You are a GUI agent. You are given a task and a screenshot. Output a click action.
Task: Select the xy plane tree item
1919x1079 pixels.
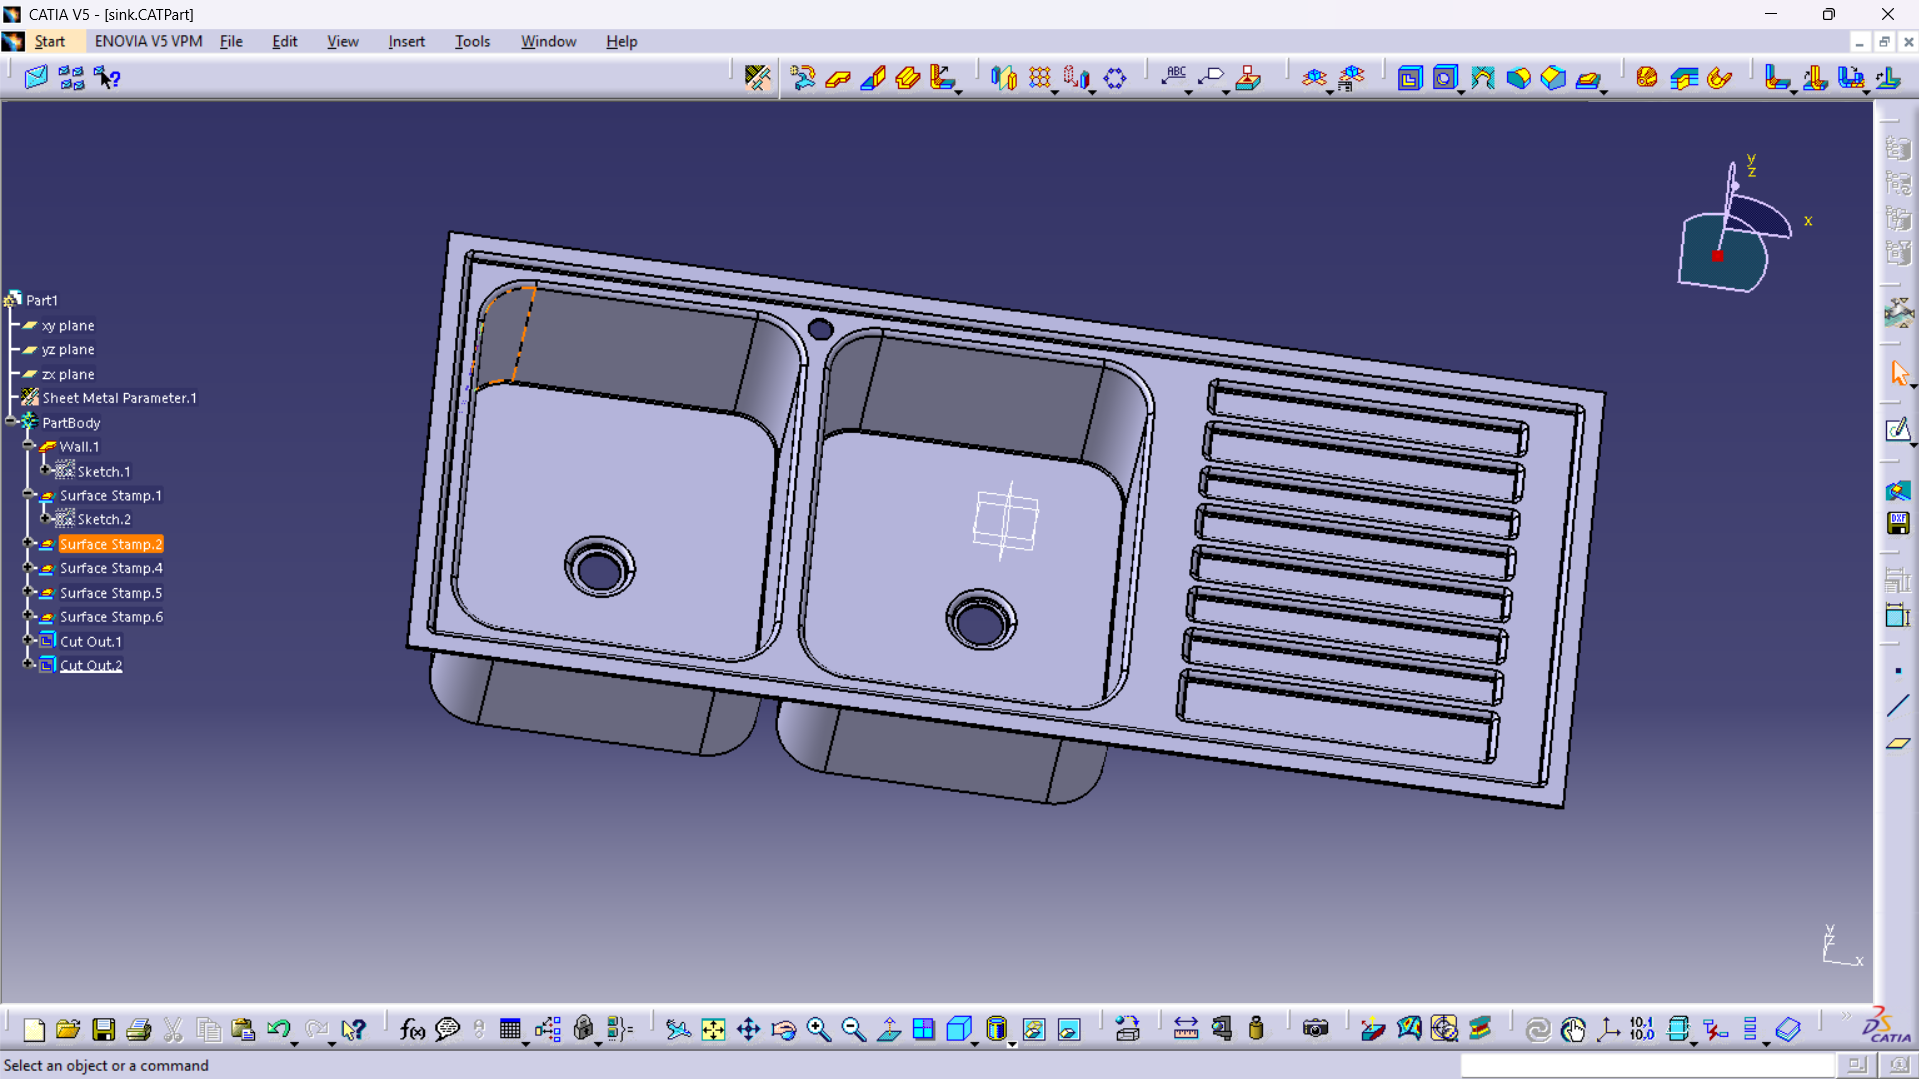[x=68, y=325]
